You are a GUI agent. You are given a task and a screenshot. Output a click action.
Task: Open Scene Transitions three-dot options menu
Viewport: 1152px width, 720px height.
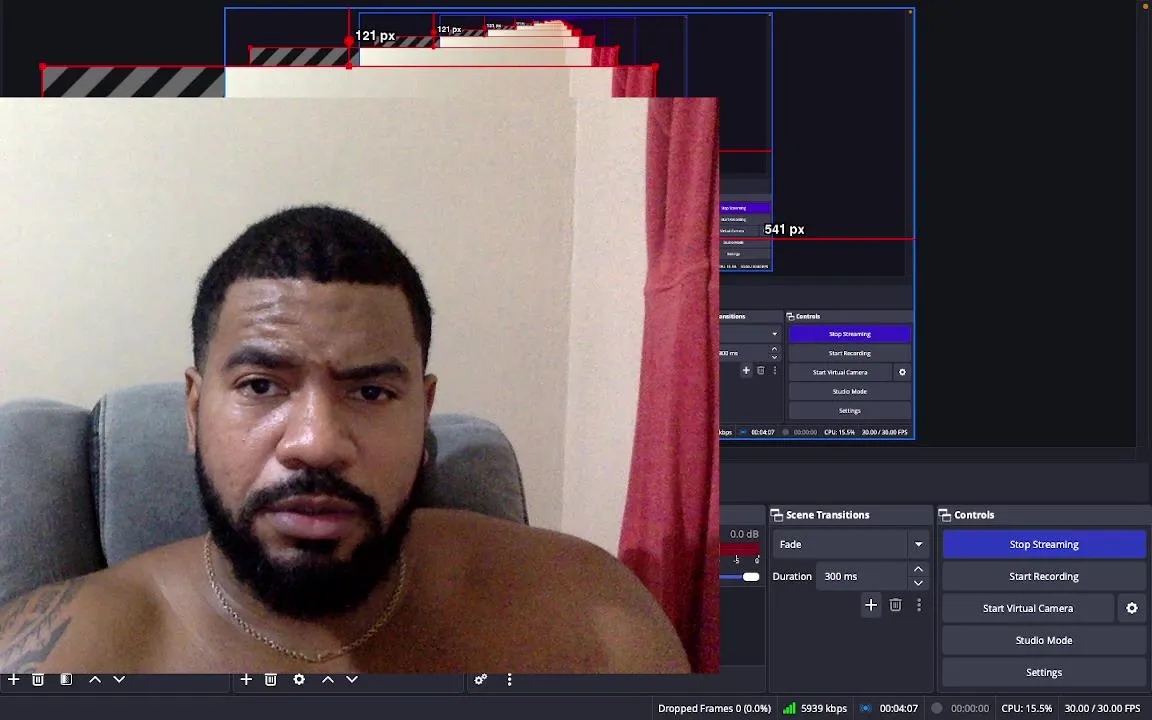(x=918, y=605)
